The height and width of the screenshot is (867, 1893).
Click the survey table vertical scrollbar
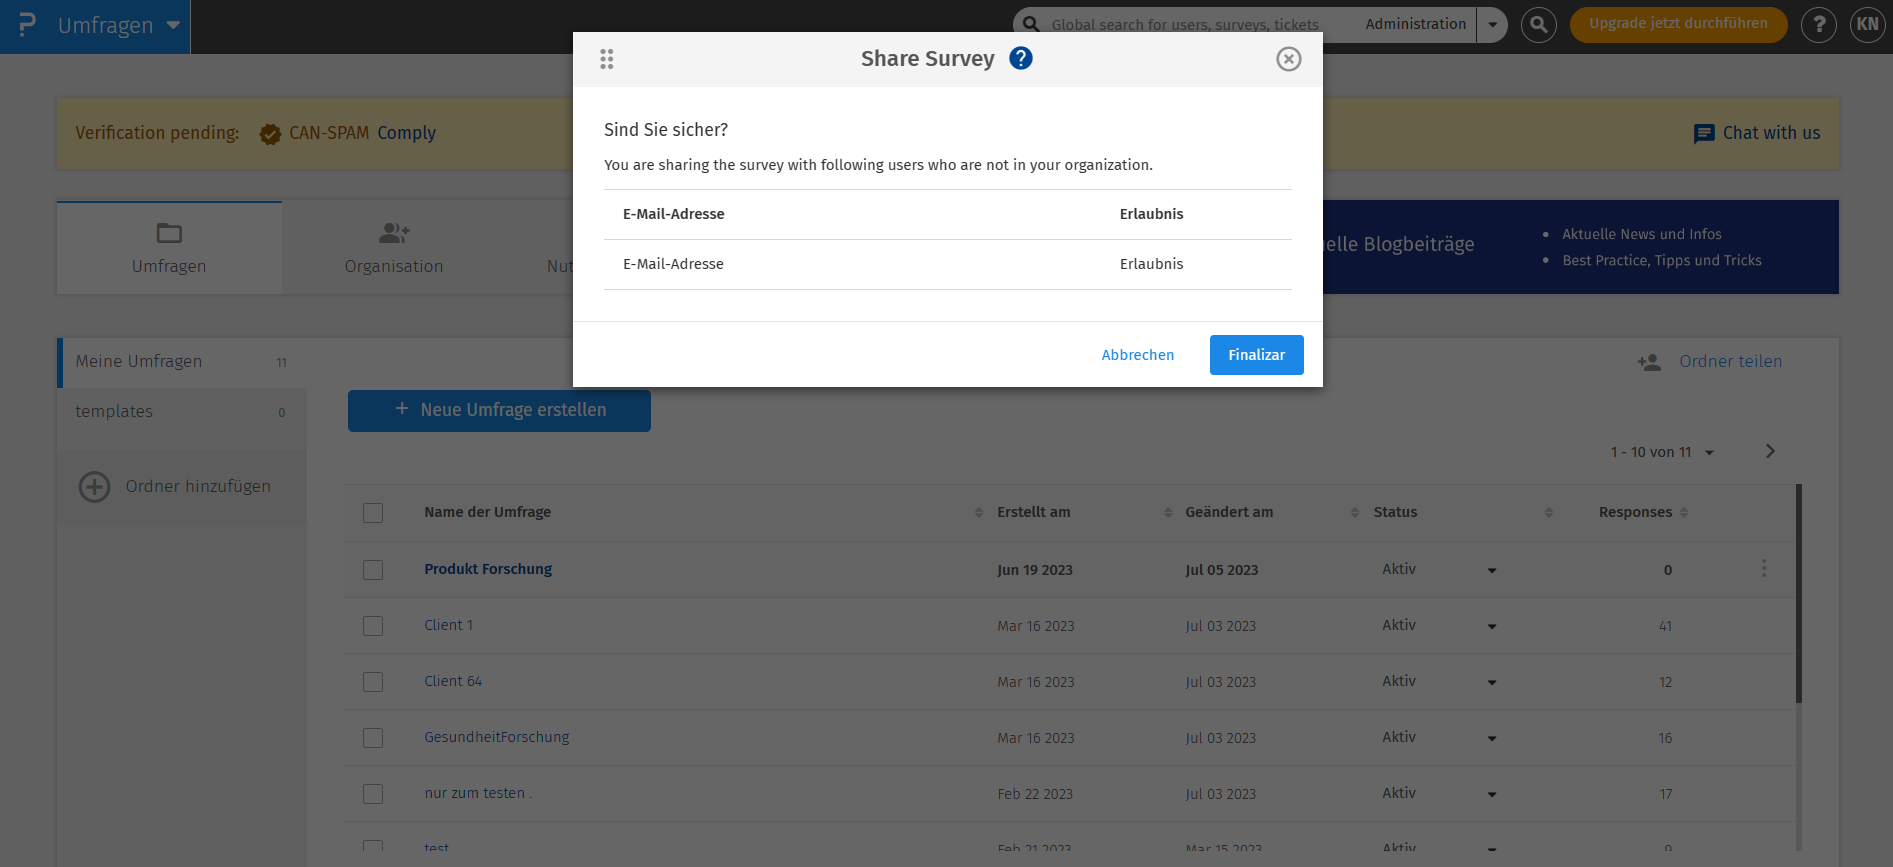click(x=1799, y=594)
